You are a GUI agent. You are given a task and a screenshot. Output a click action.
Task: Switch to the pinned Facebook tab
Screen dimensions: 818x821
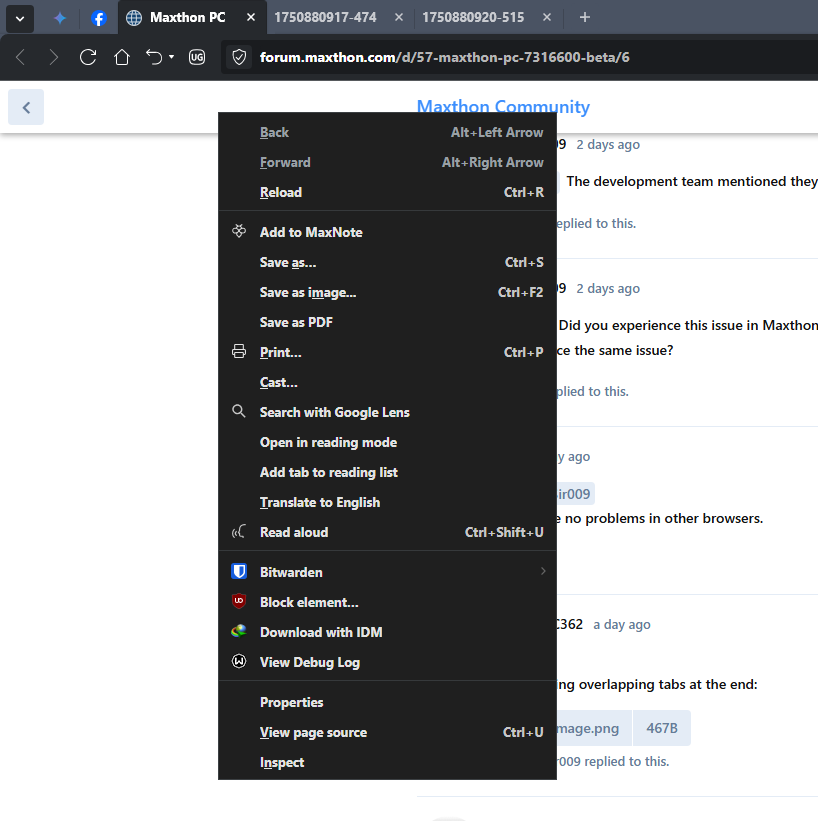point(98,18)
